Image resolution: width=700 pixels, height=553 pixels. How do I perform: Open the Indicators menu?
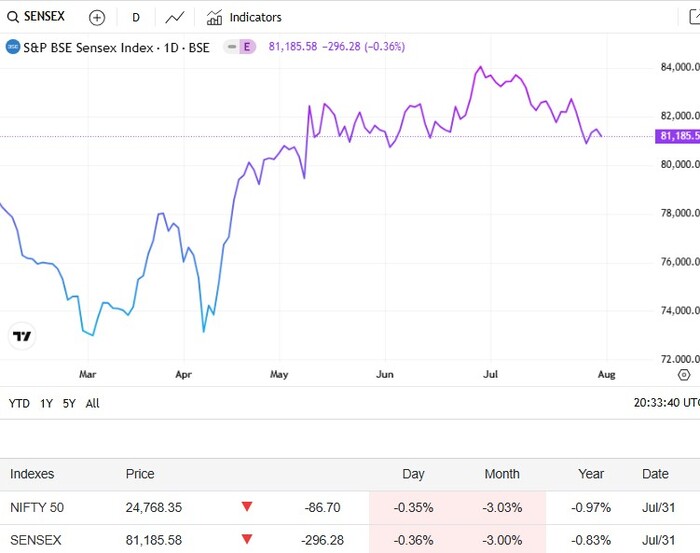(x=244, y=17)
